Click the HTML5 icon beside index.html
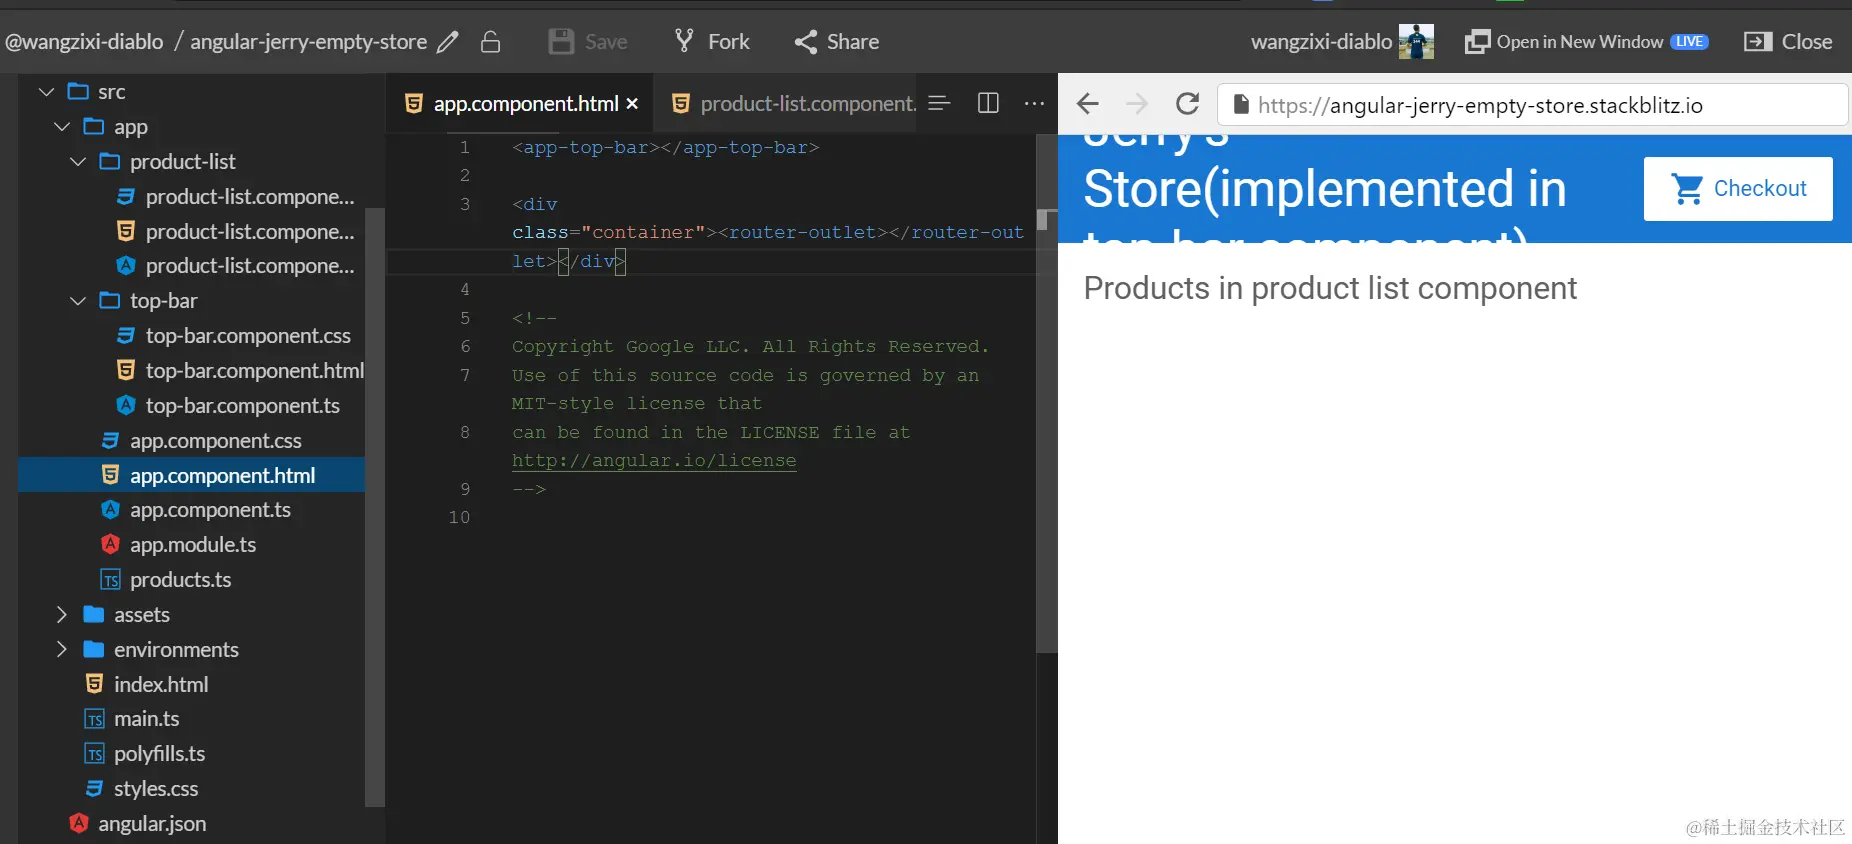Screen dimensions: 1852x844 [x=94, y=685]
